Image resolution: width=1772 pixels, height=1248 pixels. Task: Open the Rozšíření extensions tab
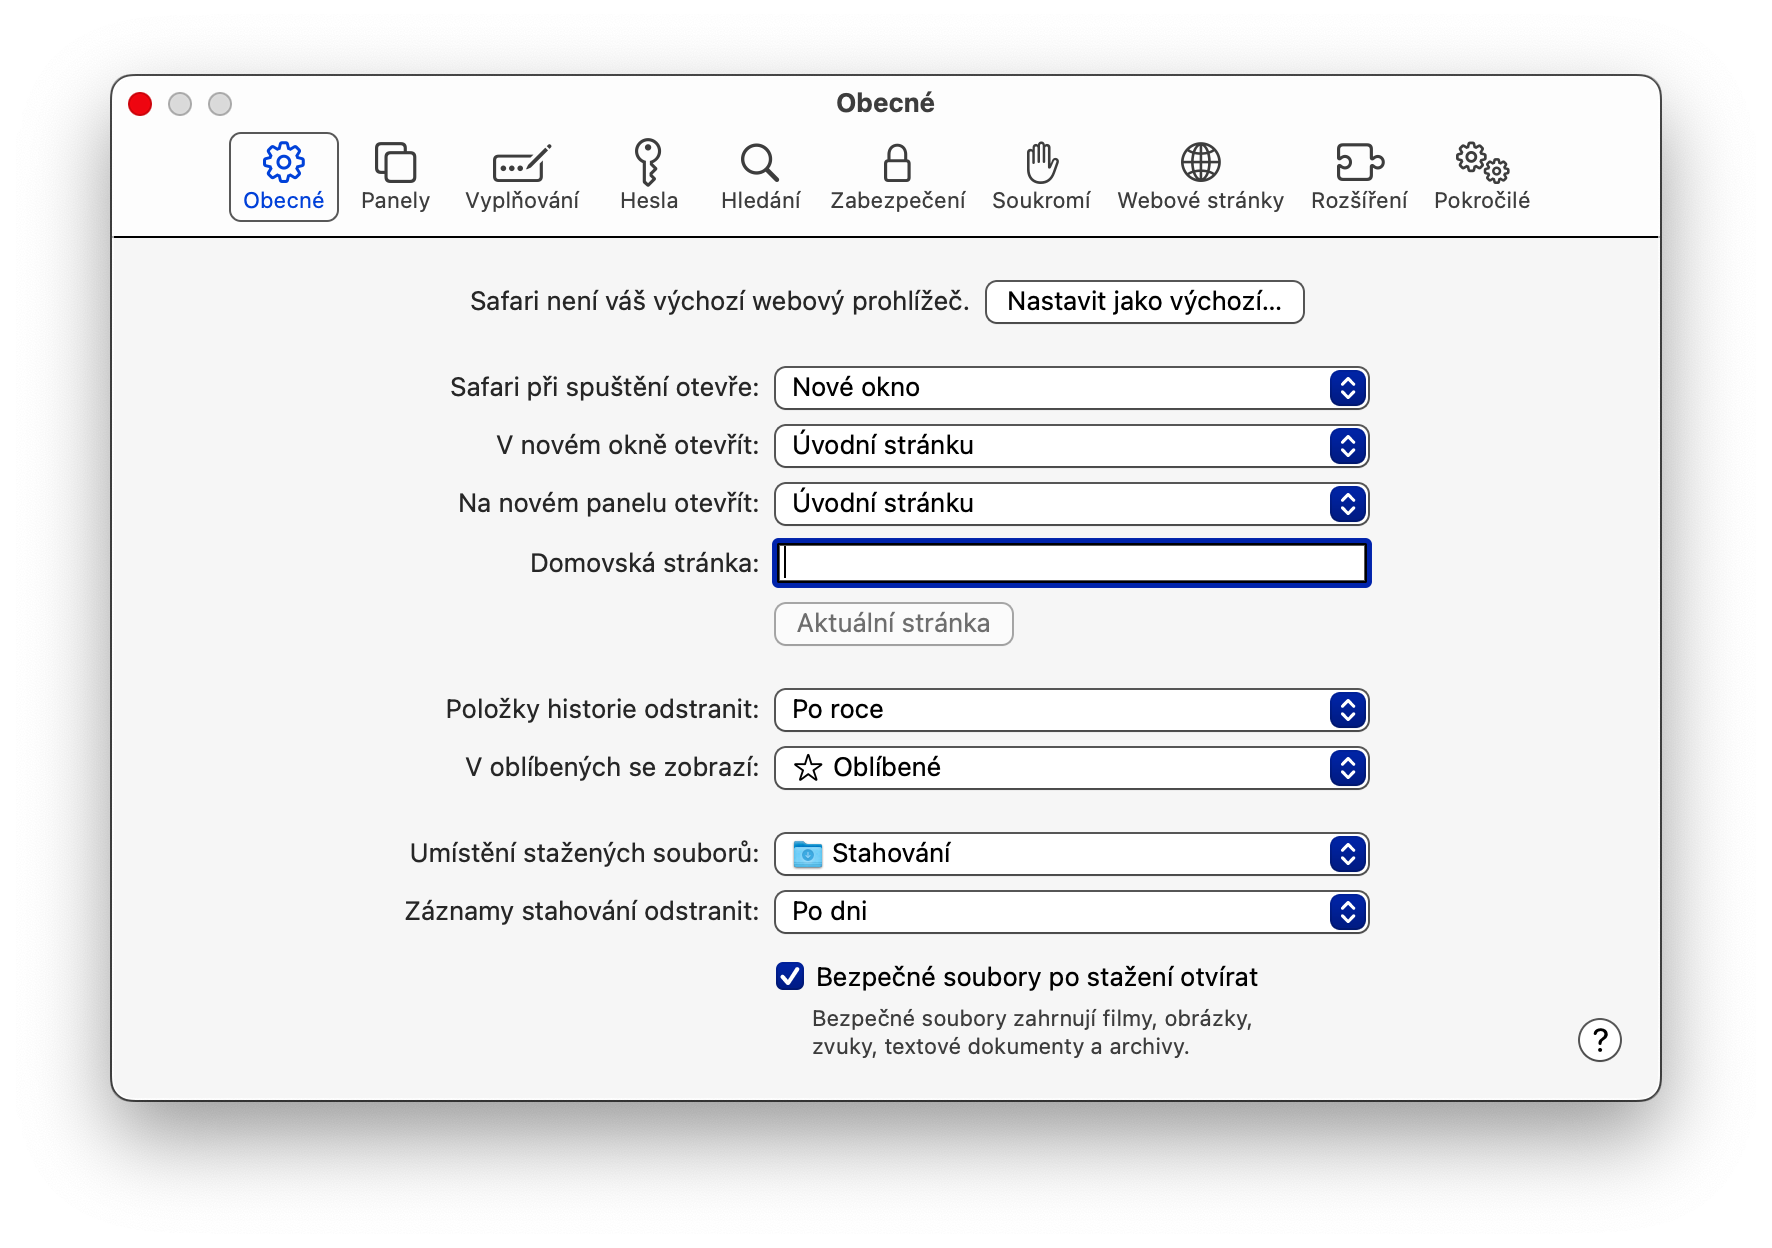pos(1359,177)
